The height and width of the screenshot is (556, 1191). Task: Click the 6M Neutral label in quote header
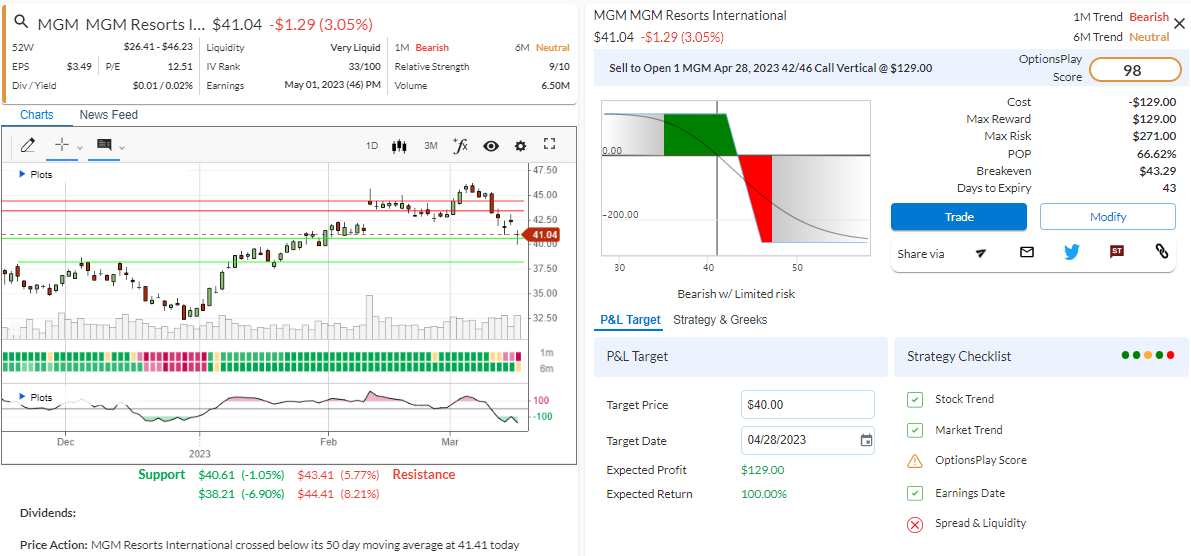[x=542, y=47]
